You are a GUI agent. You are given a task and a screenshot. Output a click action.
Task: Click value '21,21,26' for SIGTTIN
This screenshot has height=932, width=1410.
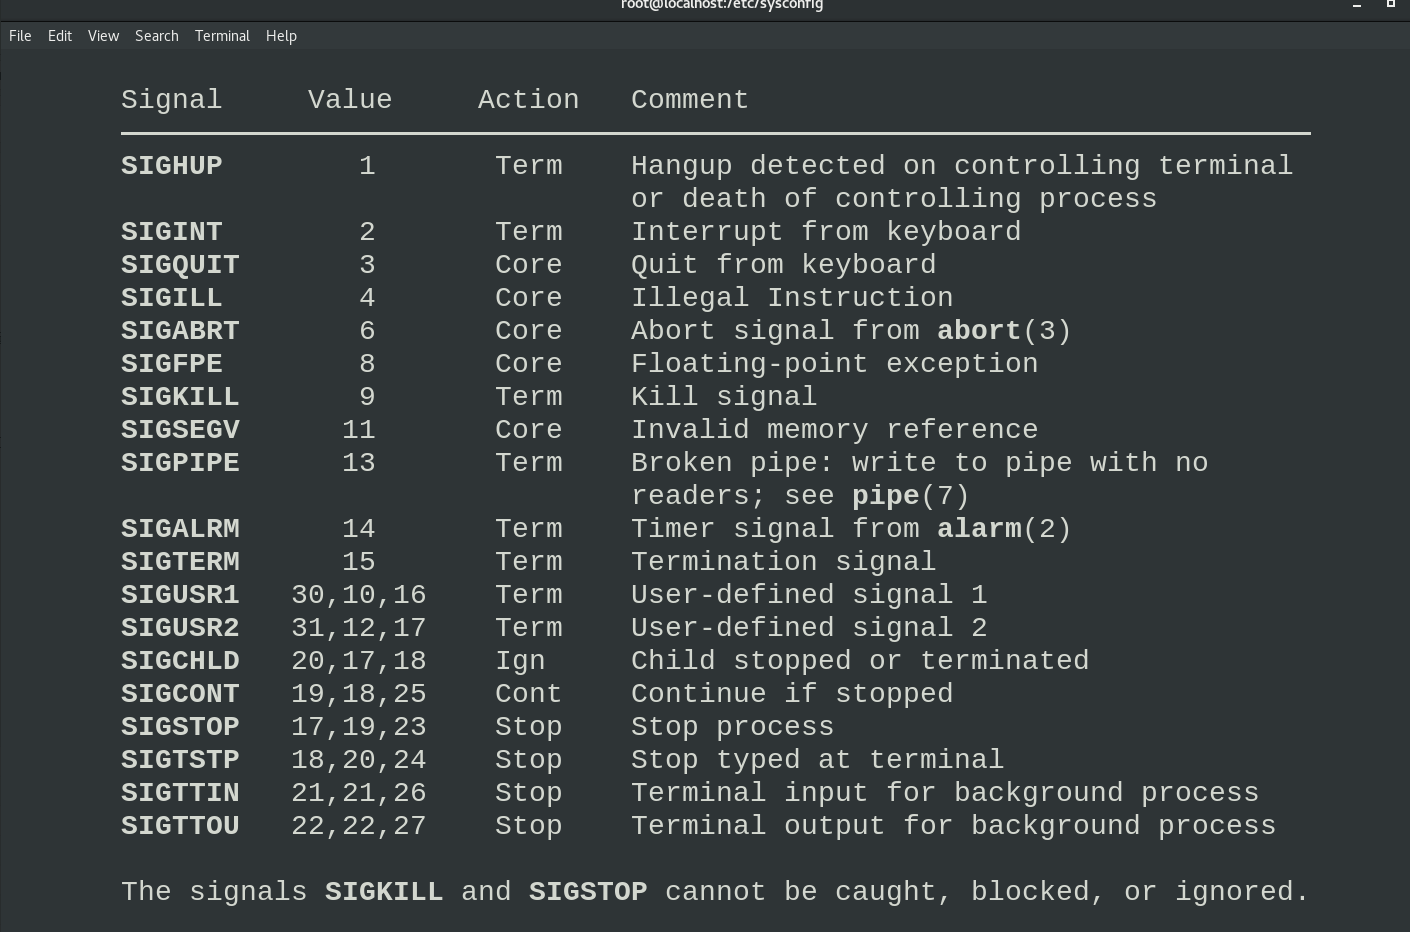coord(359,793)
